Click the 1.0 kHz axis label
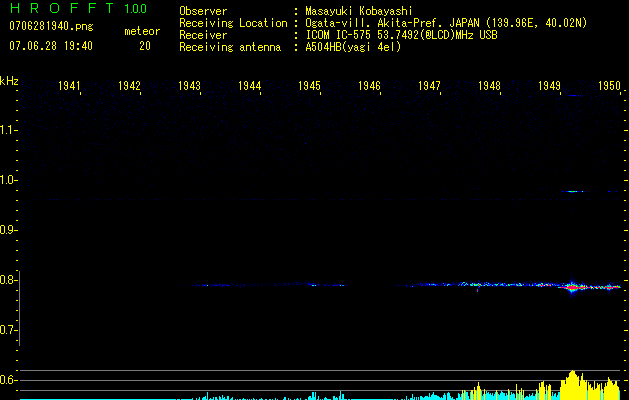629x400 pixels. click(8, 180)
